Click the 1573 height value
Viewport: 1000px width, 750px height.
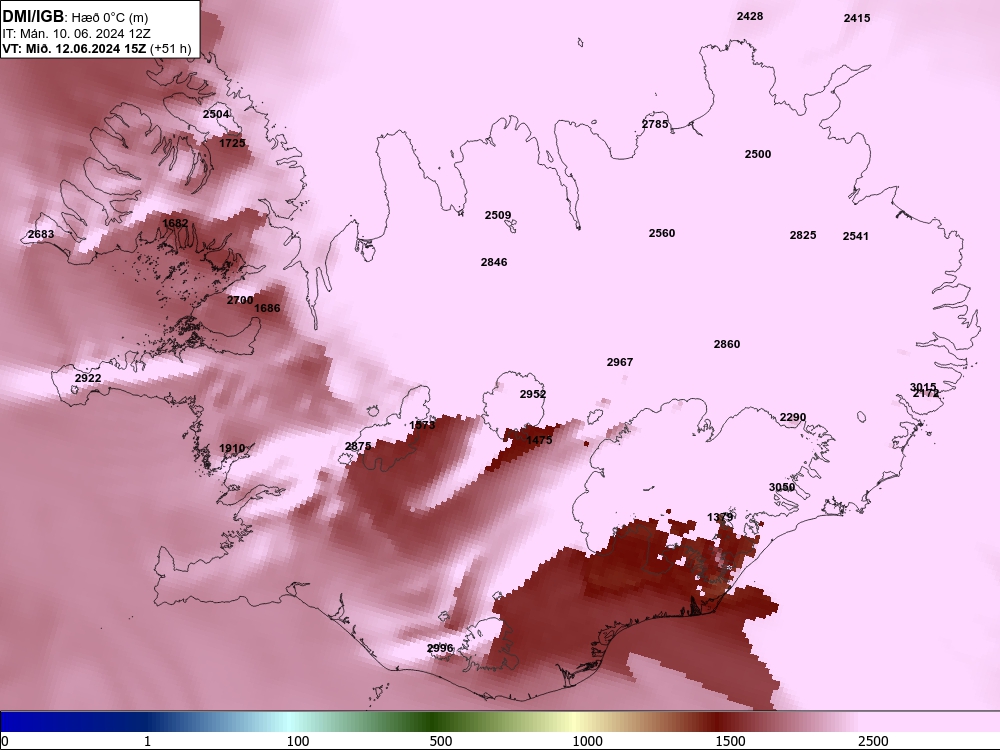tap(422, 425)
